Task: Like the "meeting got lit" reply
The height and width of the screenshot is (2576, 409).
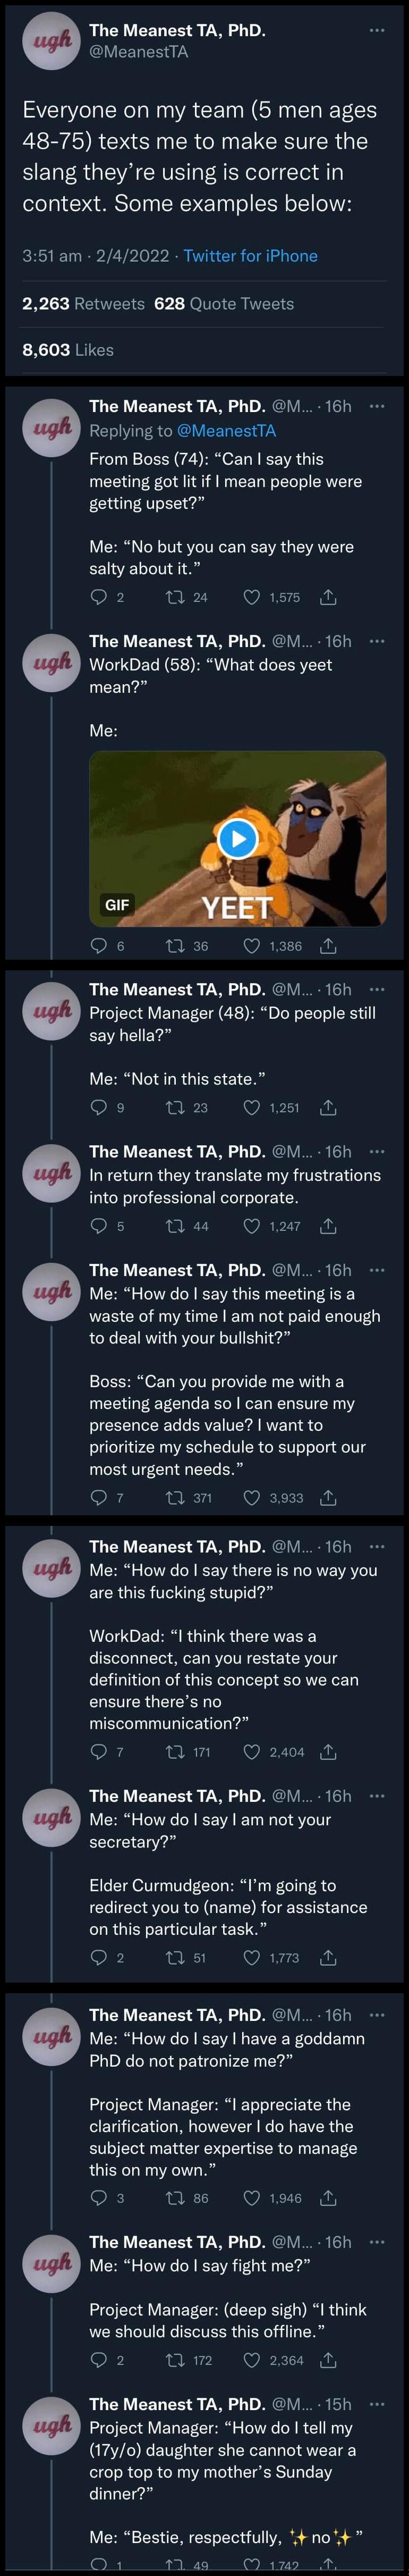Action: tap(252, 597)
